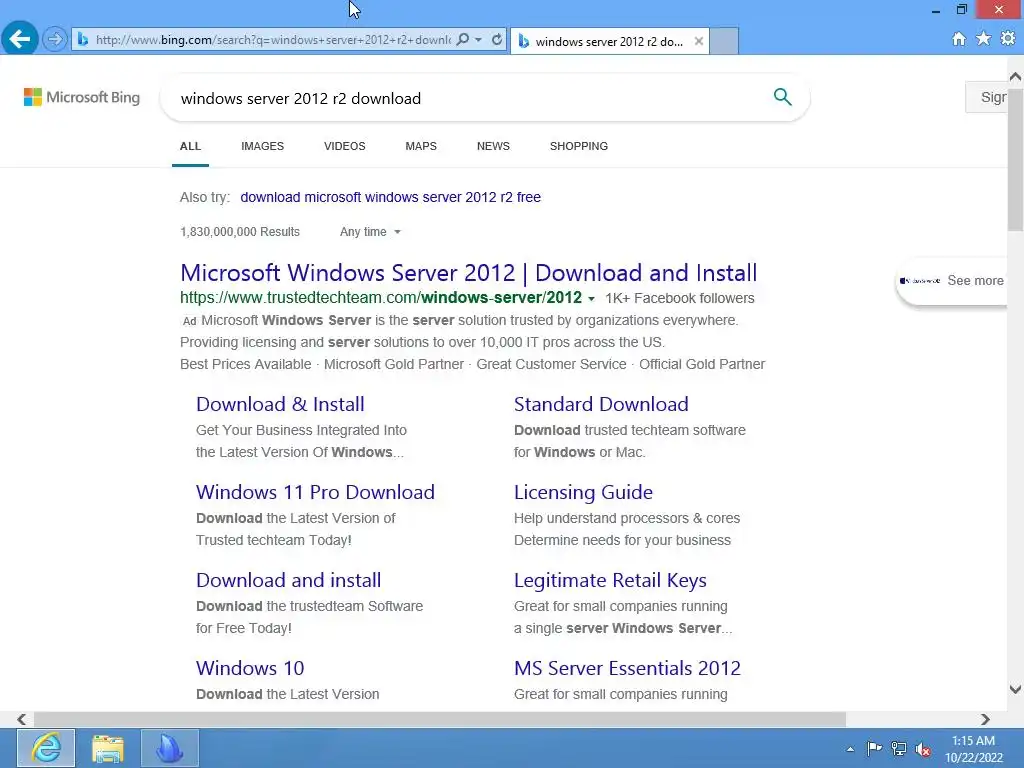This screenshot has height=768, width=1024.
Task: Click the trustedtechteam.com green URL
Action: (x=381, y=298)
